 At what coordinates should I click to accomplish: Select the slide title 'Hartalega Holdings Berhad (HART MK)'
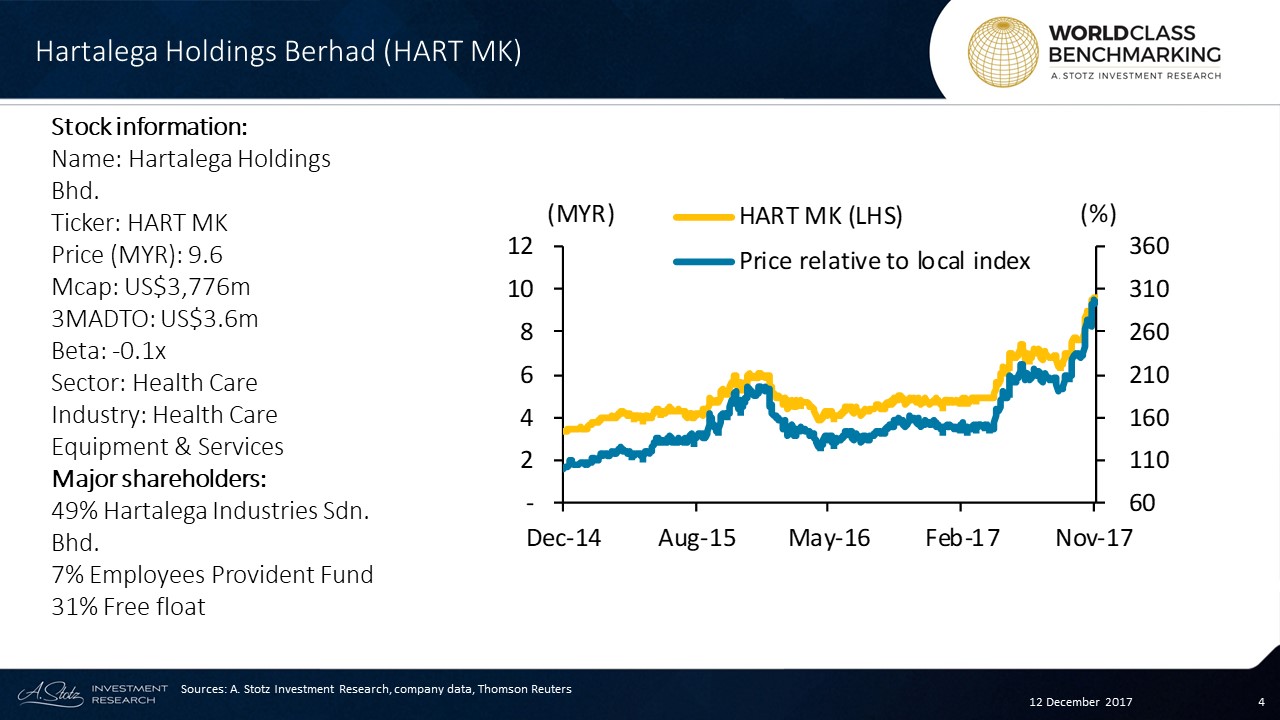click(x=279, y=52)
